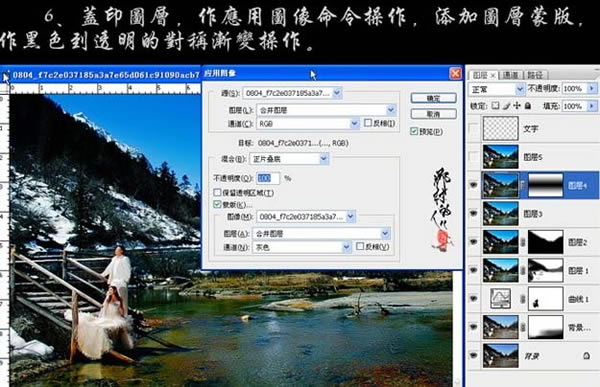The image size is (600, 387).
Task: Click the mask link icon on 图层2
Action: tap(523, 242)
